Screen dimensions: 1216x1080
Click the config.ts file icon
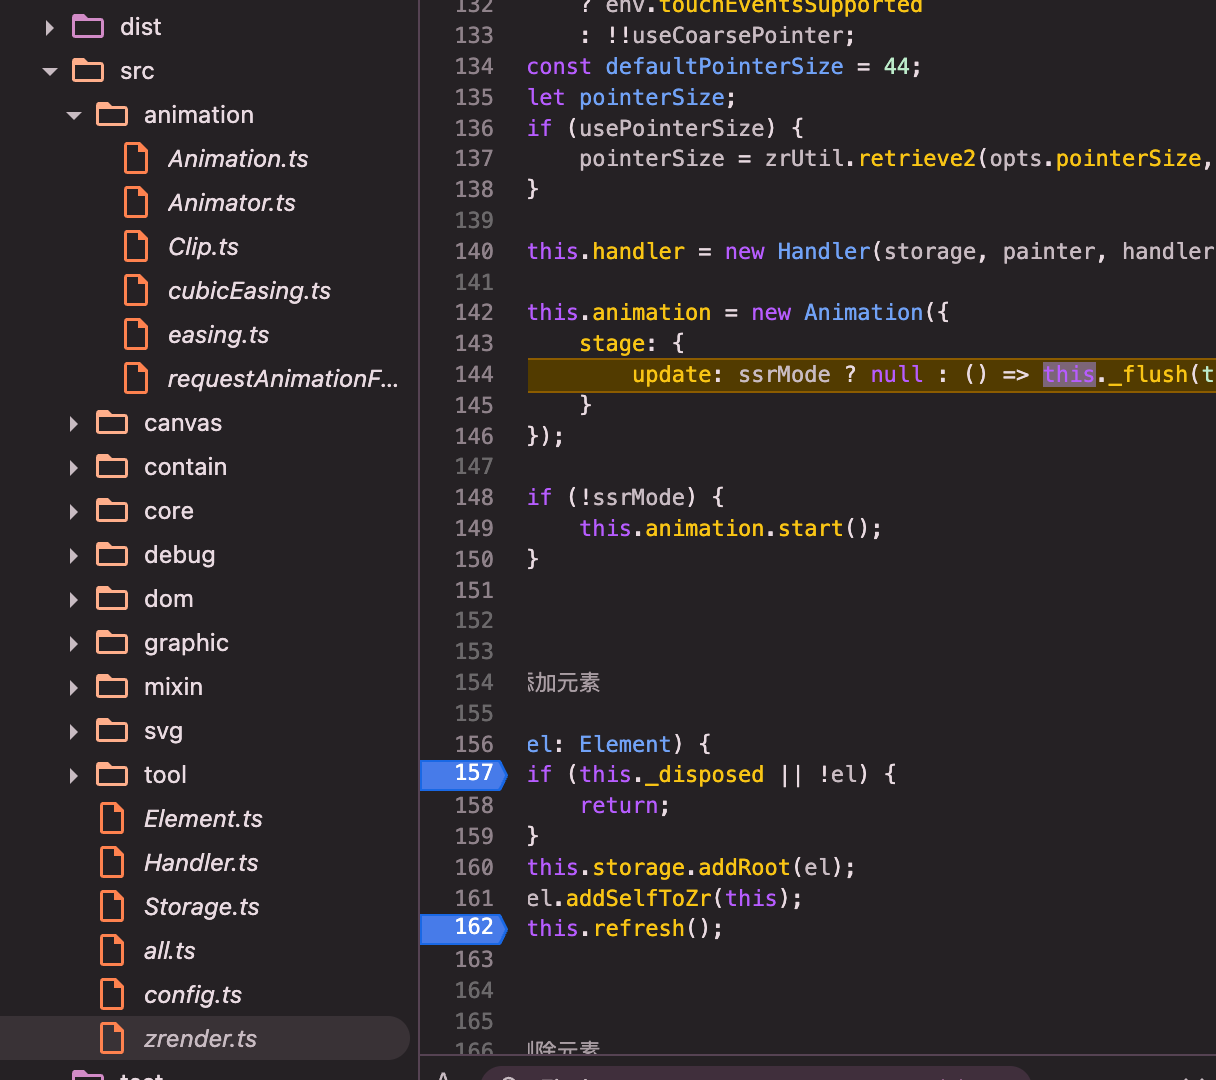click(x=112, y=995)
